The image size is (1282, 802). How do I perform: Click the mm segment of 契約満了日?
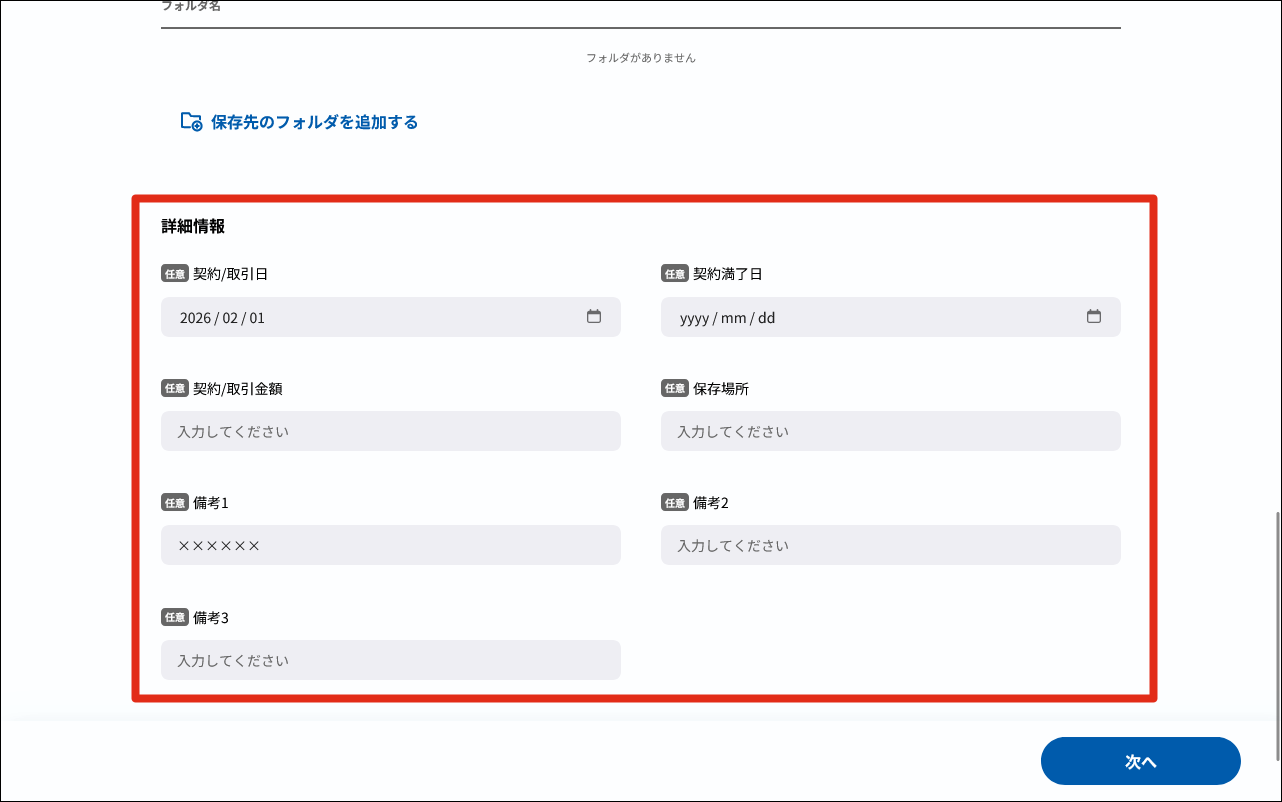[733, 318]
